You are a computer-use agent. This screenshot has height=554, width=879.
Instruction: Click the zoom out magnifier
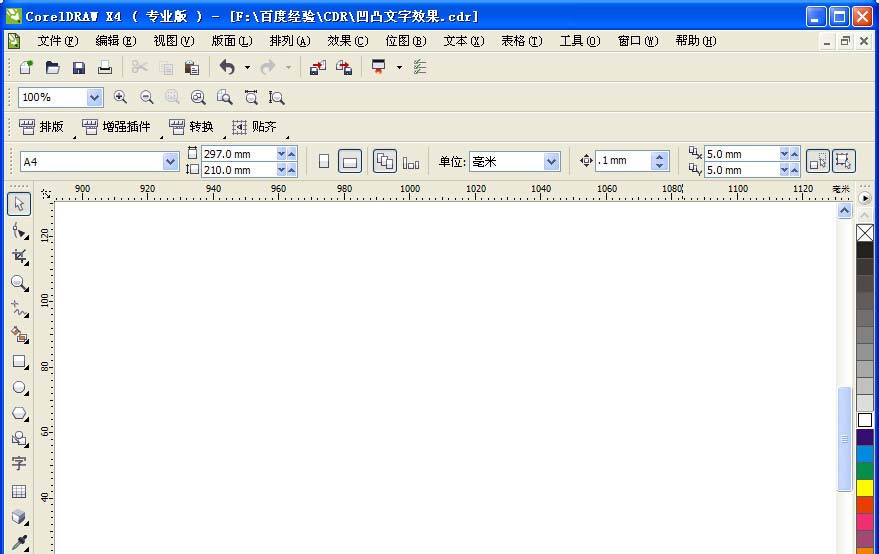click(146, 98)
